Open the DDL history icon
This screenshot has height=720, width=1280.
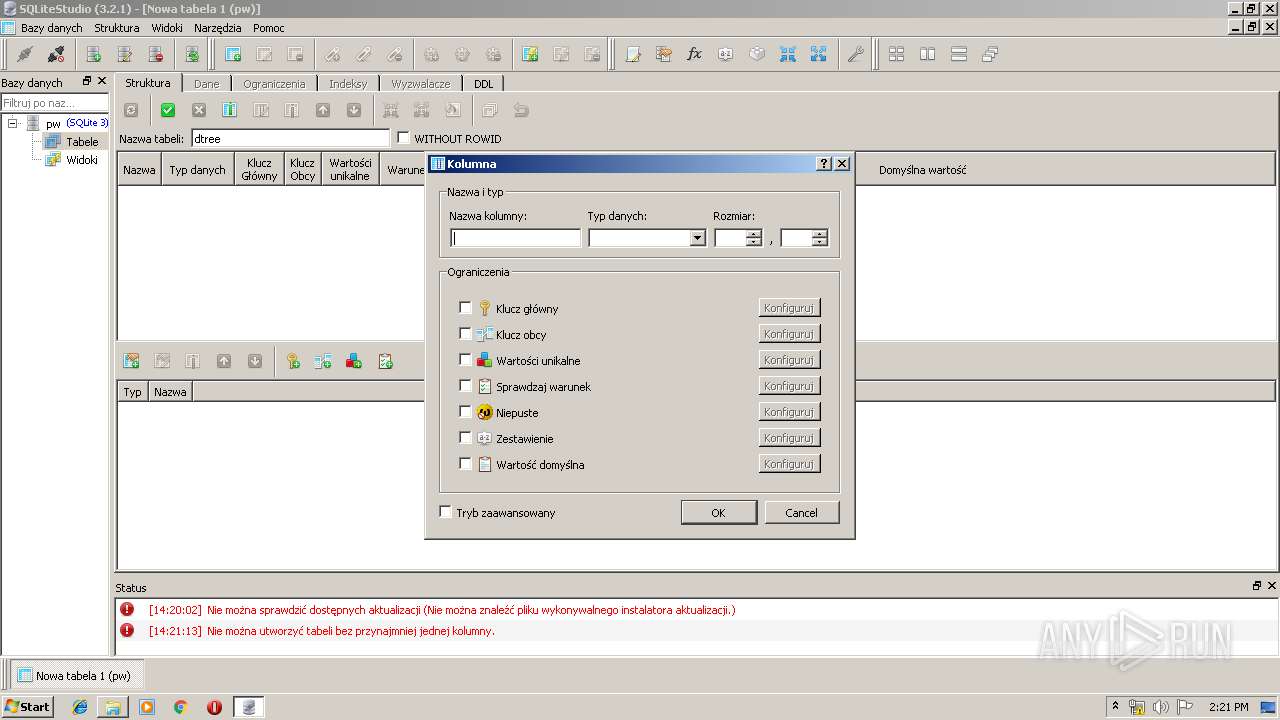pos(664,54)
